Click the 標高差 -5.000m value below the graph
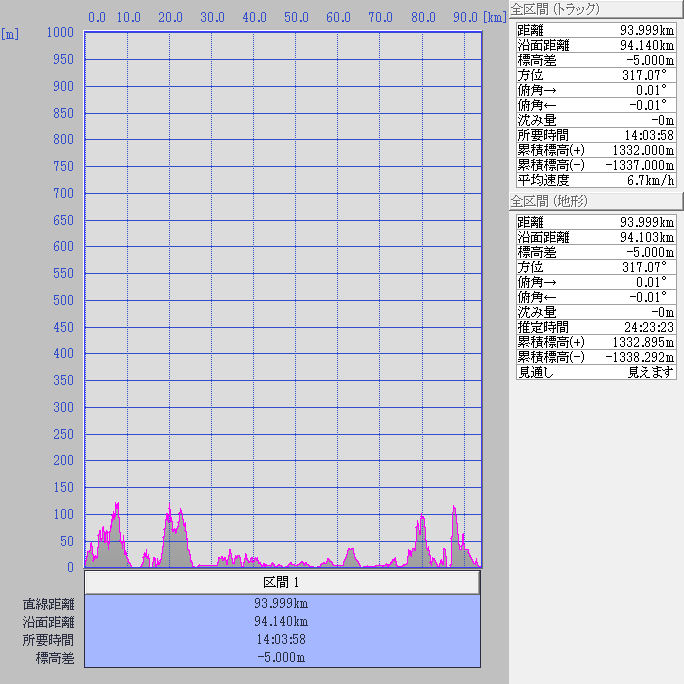 (x=282, y=658)
